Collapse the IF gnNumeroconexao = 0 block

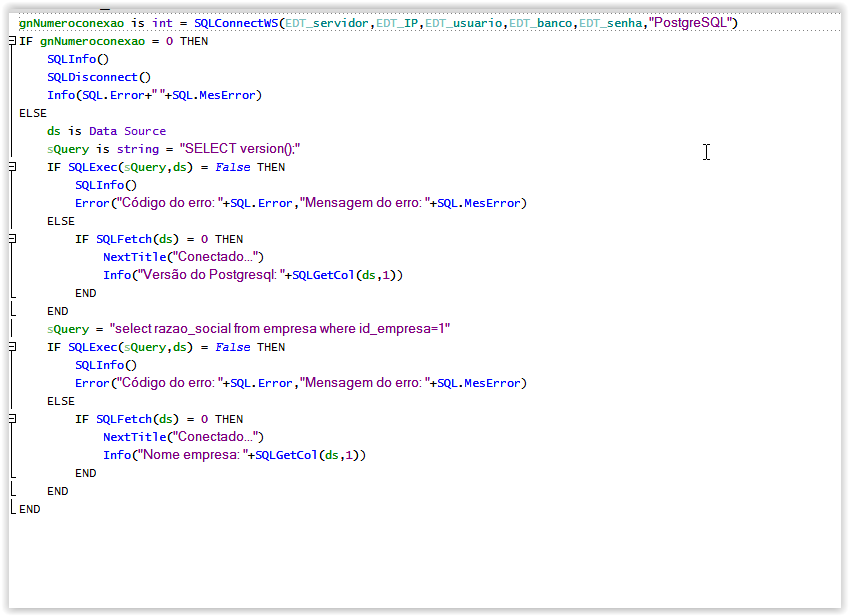[x=12, y=41]
